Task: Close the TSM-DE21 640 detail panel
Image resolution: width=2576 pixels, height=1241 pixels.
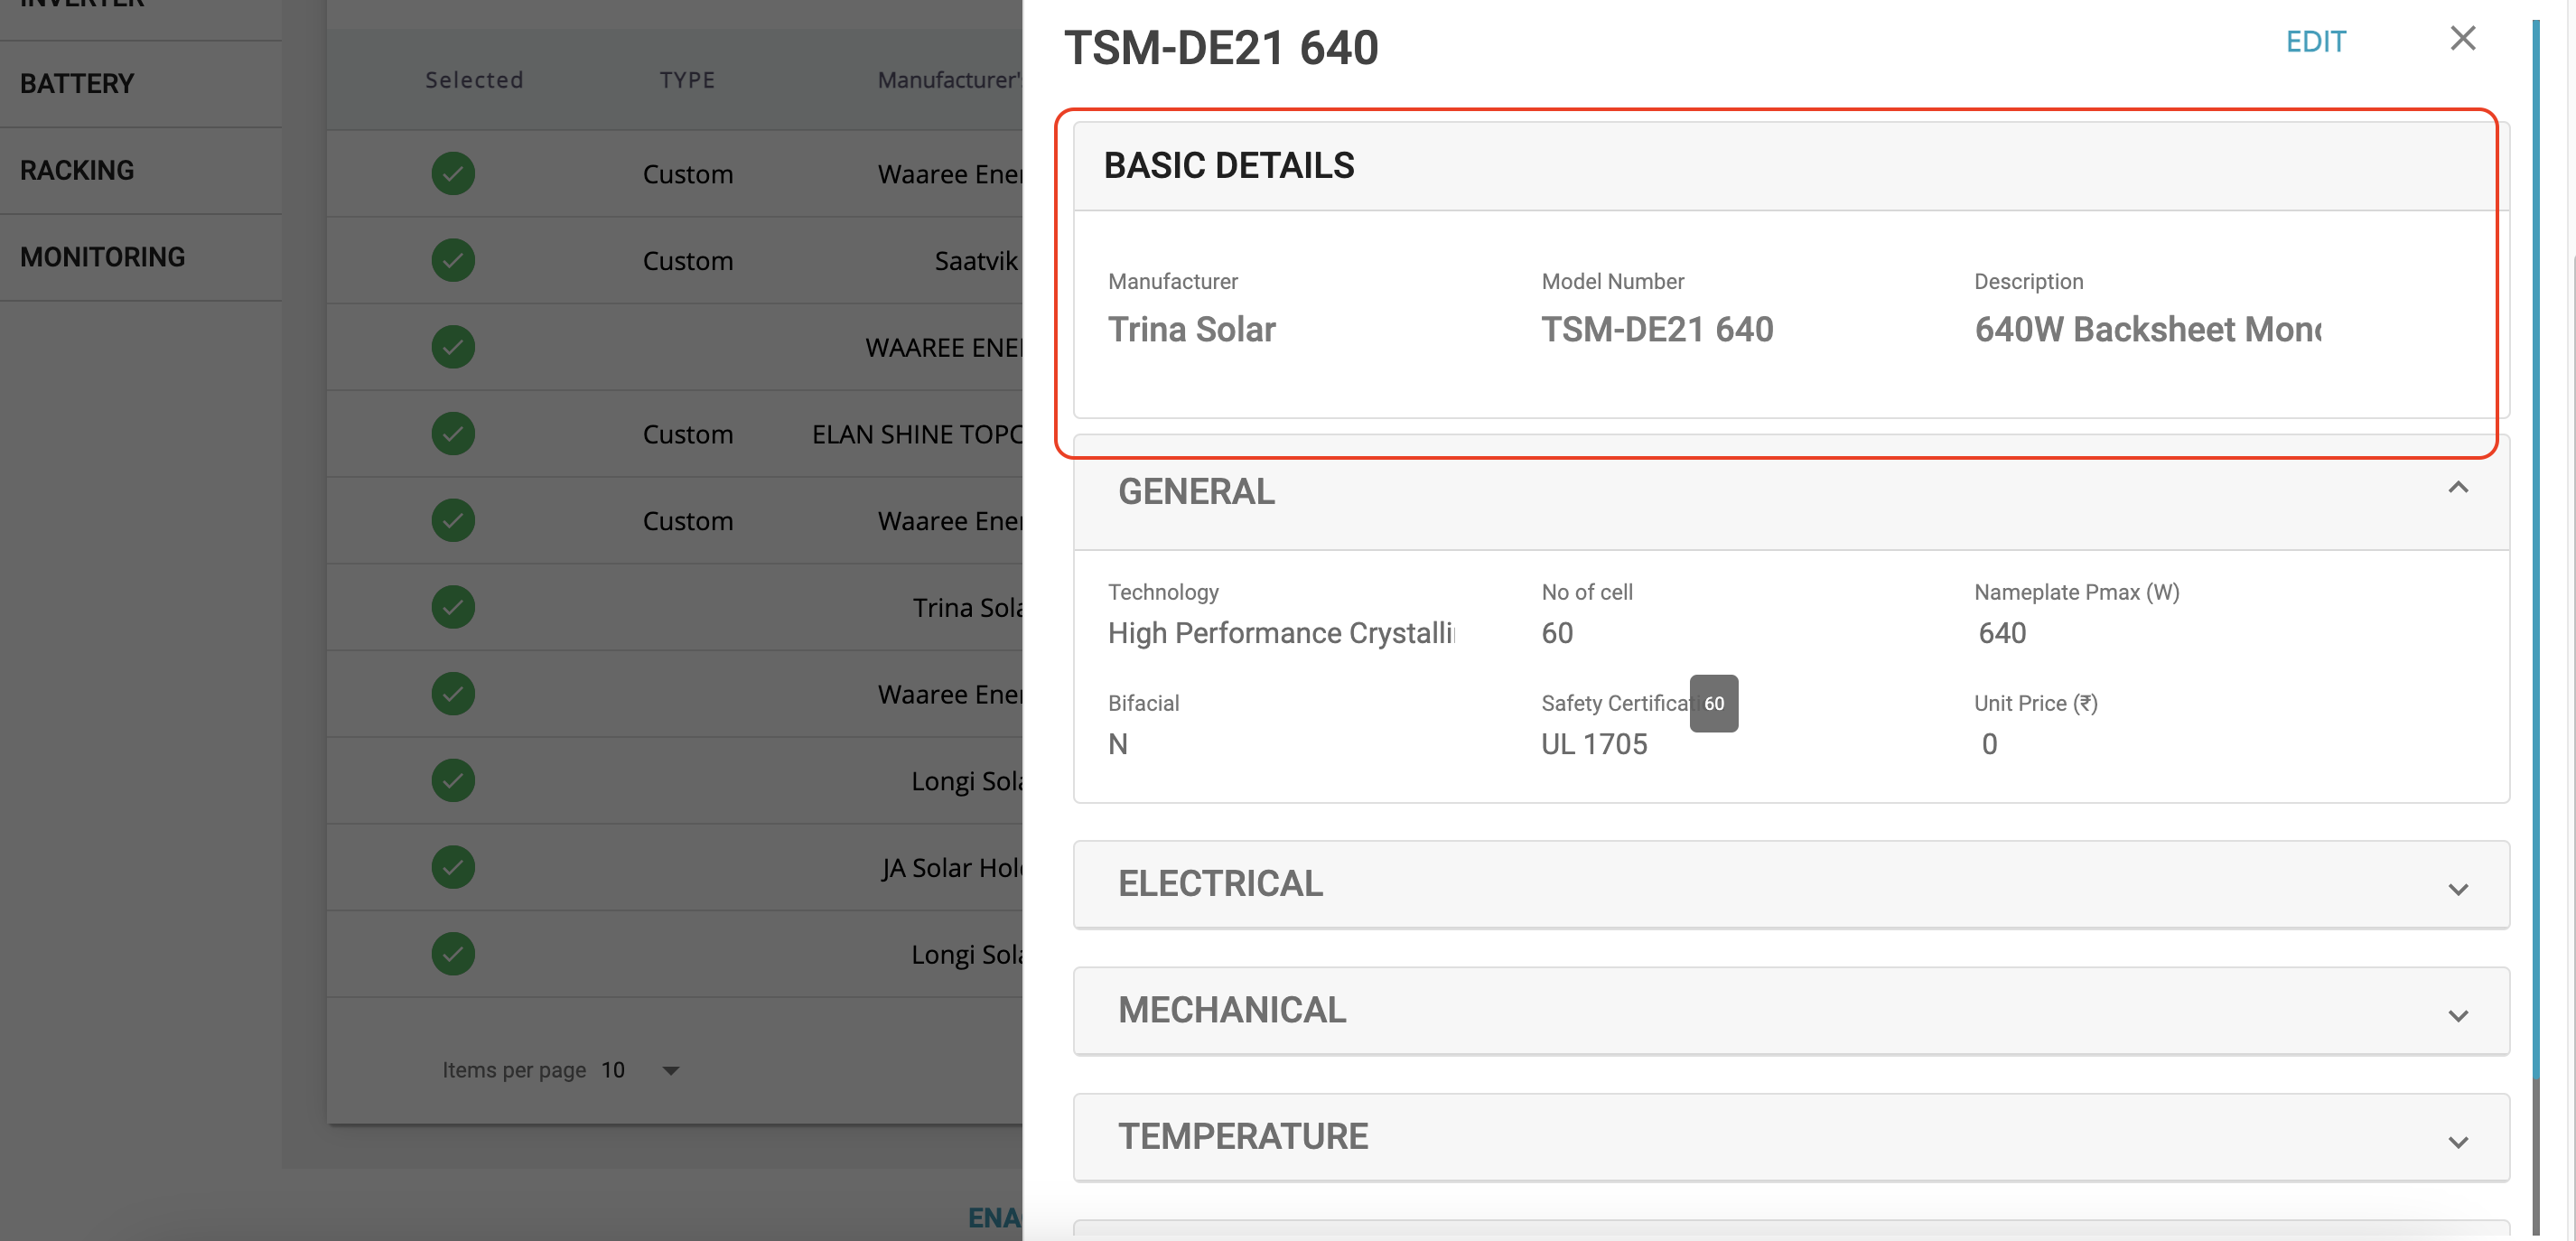Action: pyautogui.click(x=2462, y=39)
